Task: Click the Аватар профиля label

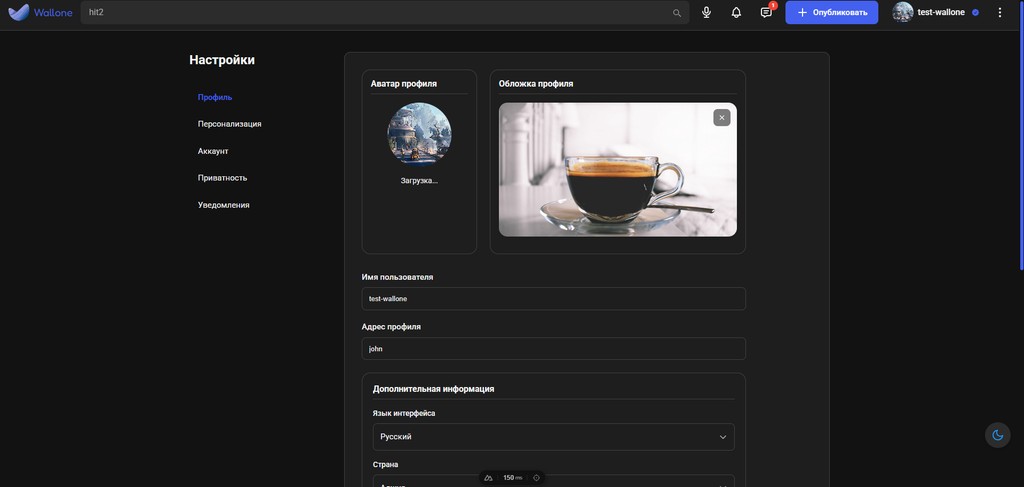Action: pos(404,84)
